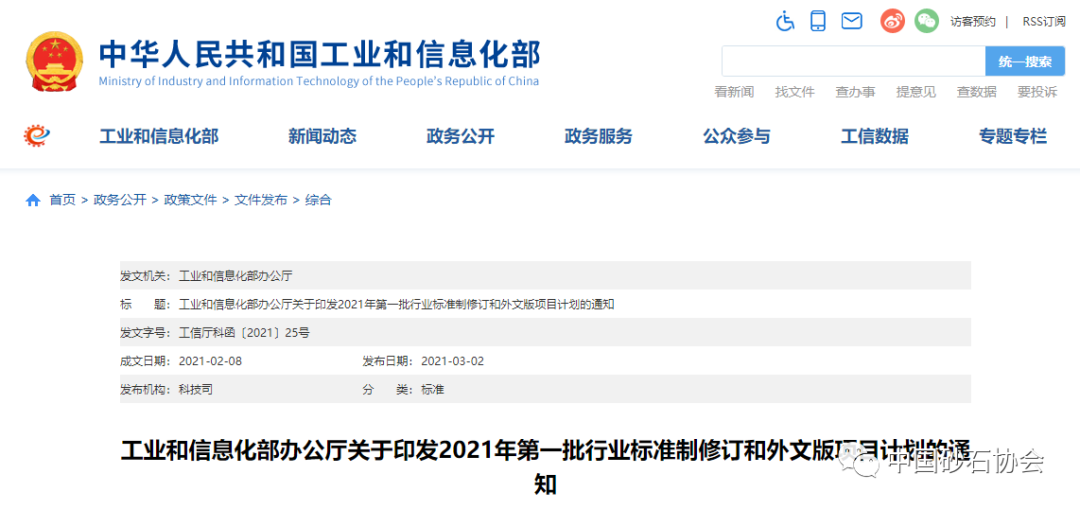This screenshot has height=509, width=1080.
Task: Open the 政务服务 navigation menu
Action: coord(598,136)
